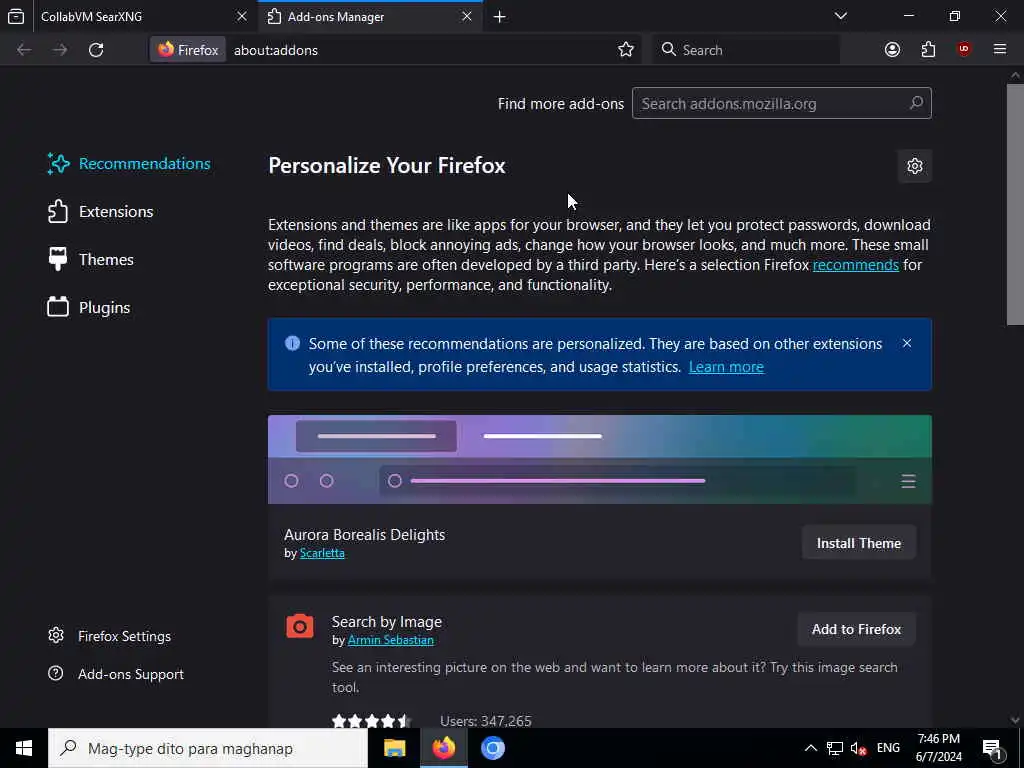Show hidden system tray icons
This screenshot has width=1024, height=768.
(810, 748)
